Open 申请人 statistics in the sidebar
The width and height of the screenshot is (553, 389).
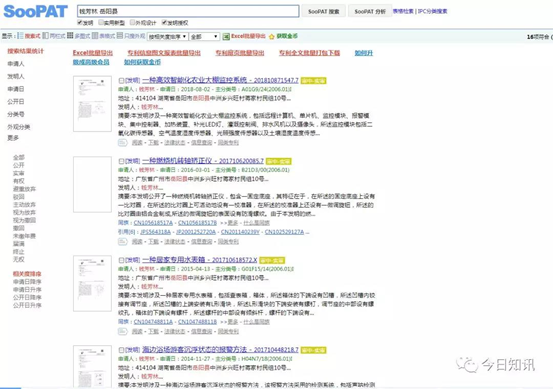(x=16, y=63)
